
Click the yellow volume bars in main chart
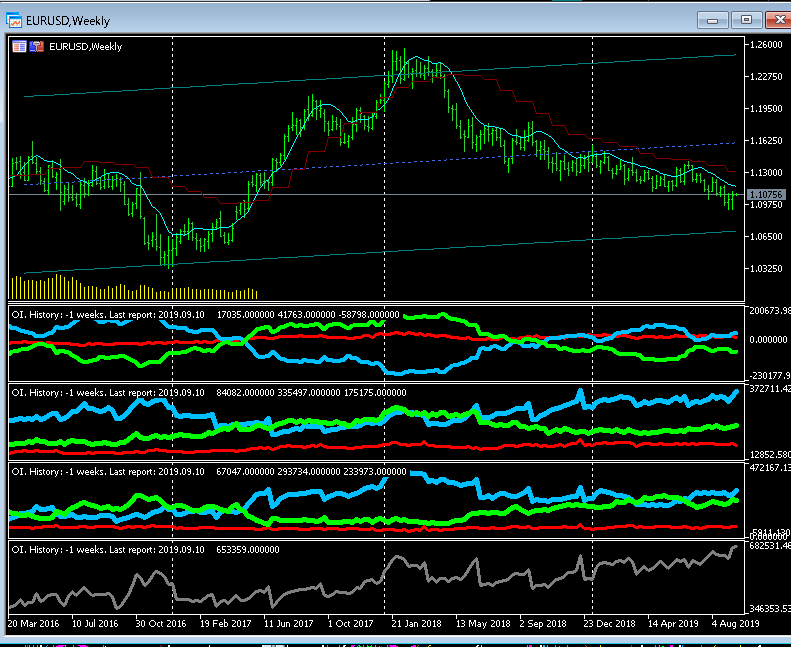[134, 287]
